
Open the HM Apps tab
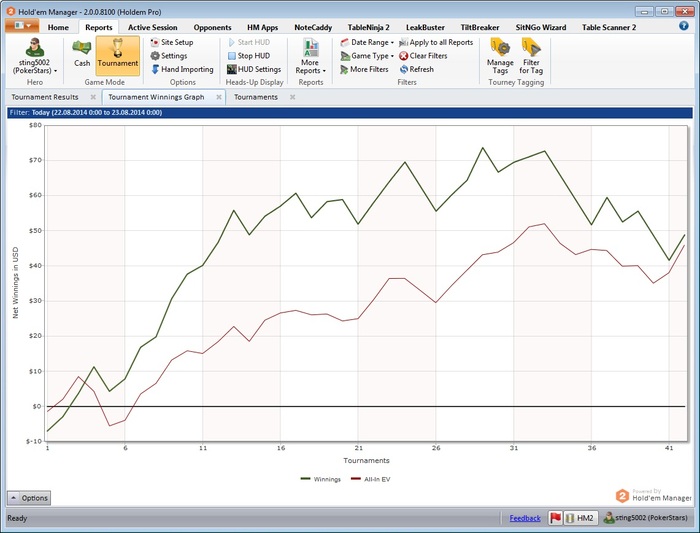262,27
